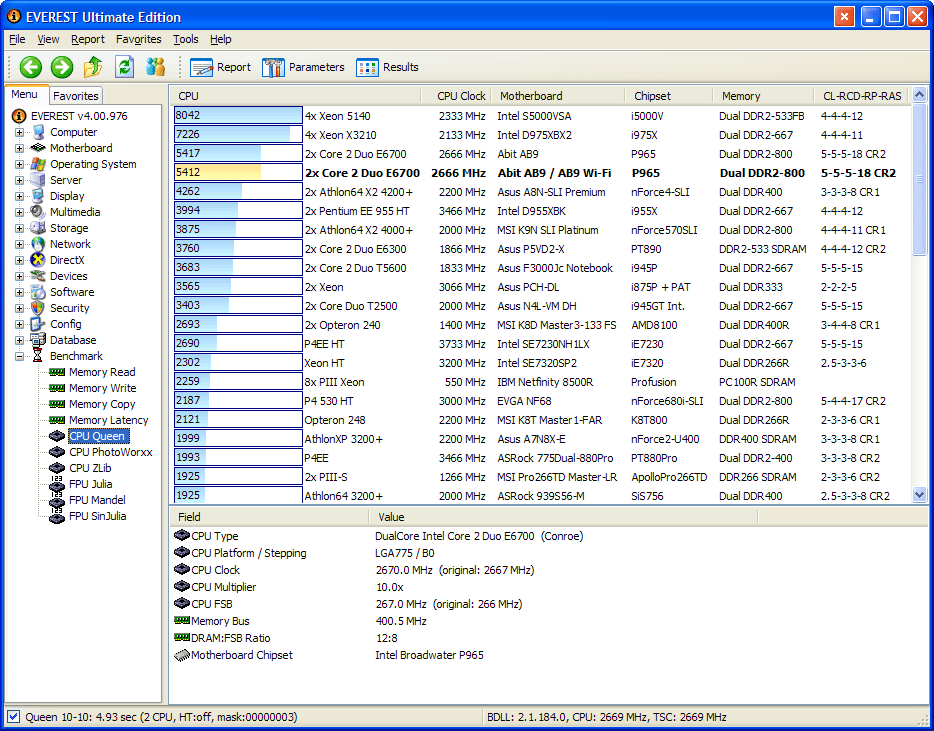Click the Results toolbar button
The height and width of the screenshot is (731, 934).
click(x=387, y=67)
